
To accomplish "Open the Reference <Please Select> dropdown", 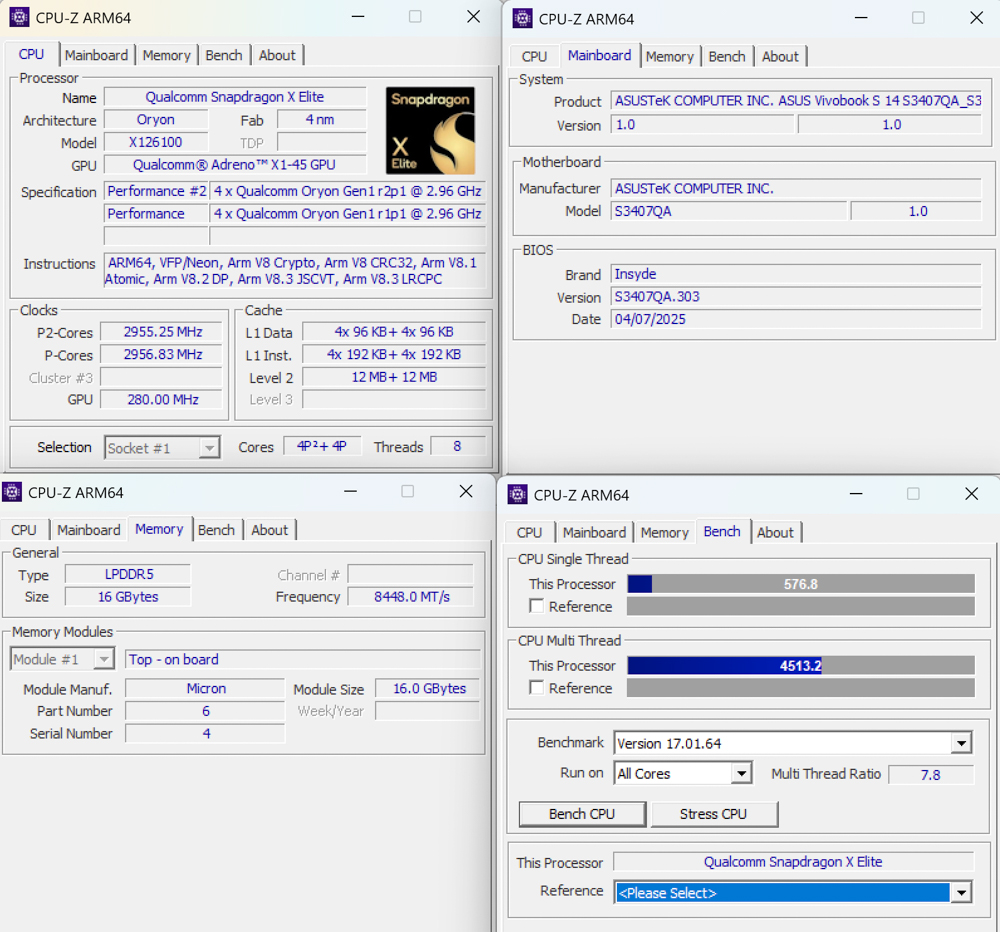I will (793, 892).
